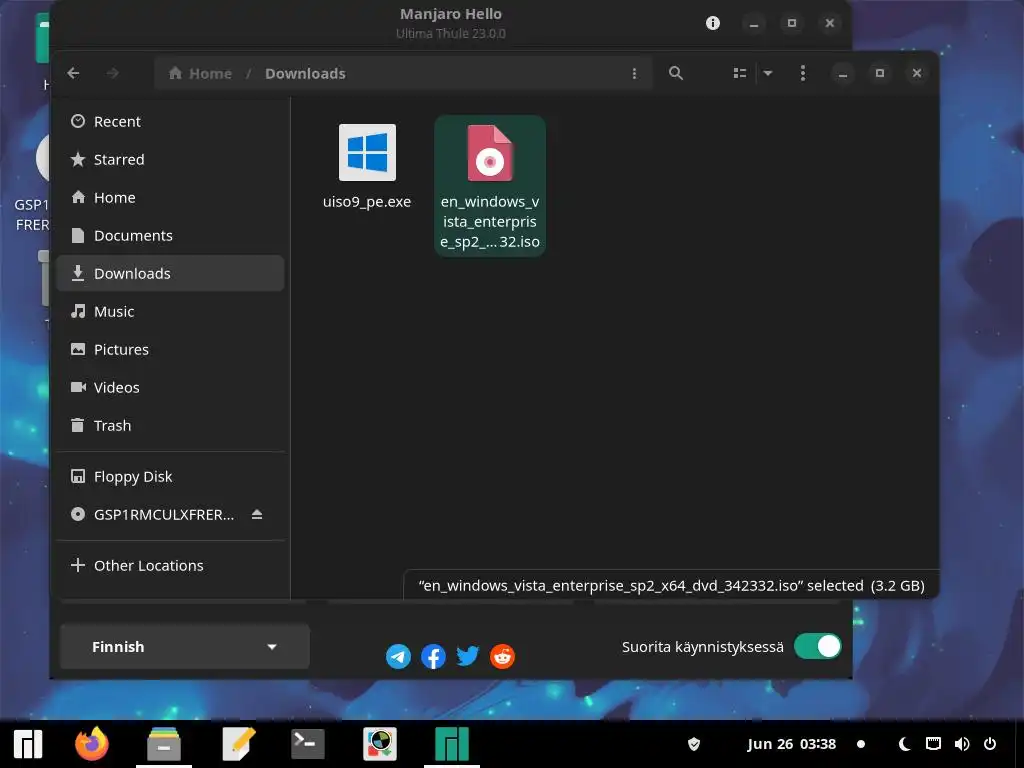
Task: Open the Manjaro start menu
Action: click(27, 744)
